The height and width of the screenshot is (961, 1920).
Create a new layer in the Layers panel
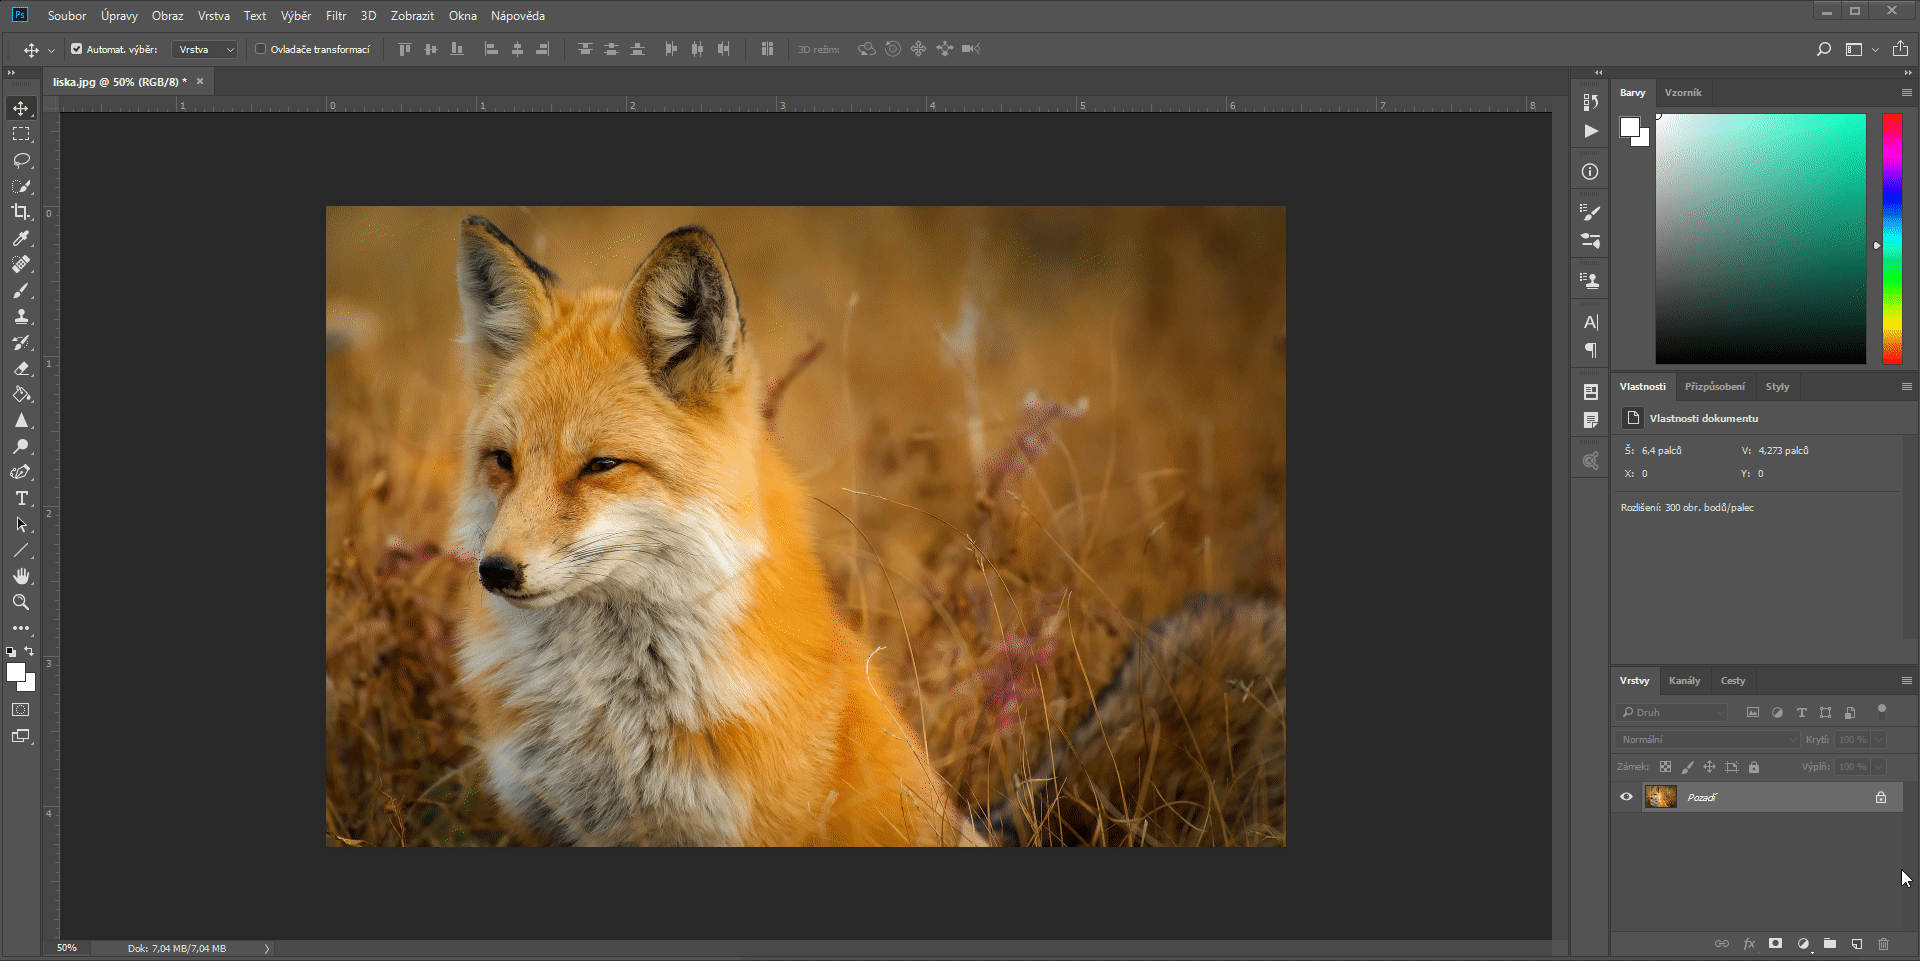[x=1857, y=943]
